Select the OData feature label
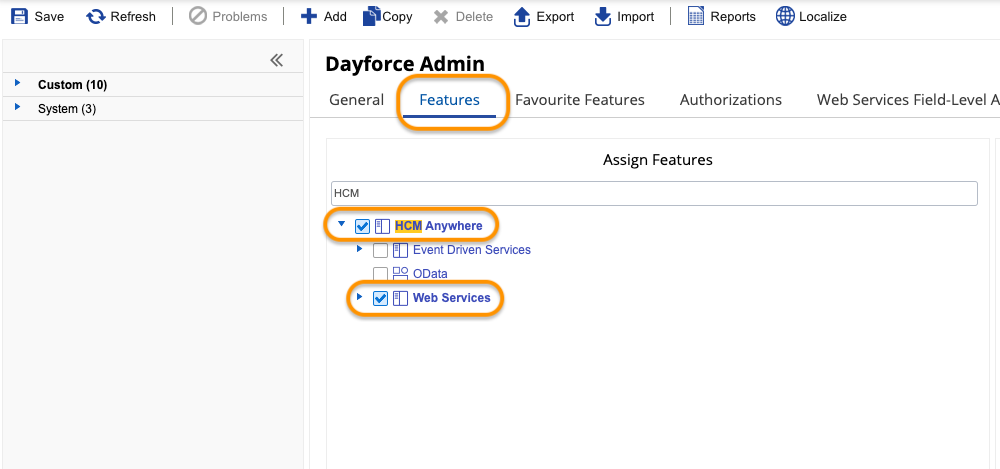This screenshot has height=469, width=1000. 430,274
